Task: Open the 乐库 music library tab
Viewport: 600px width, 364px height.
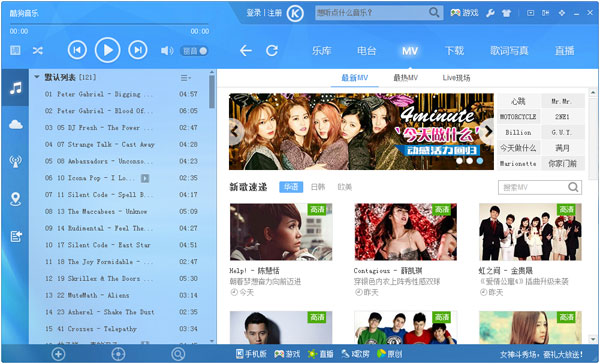Action: coord(321,51)
